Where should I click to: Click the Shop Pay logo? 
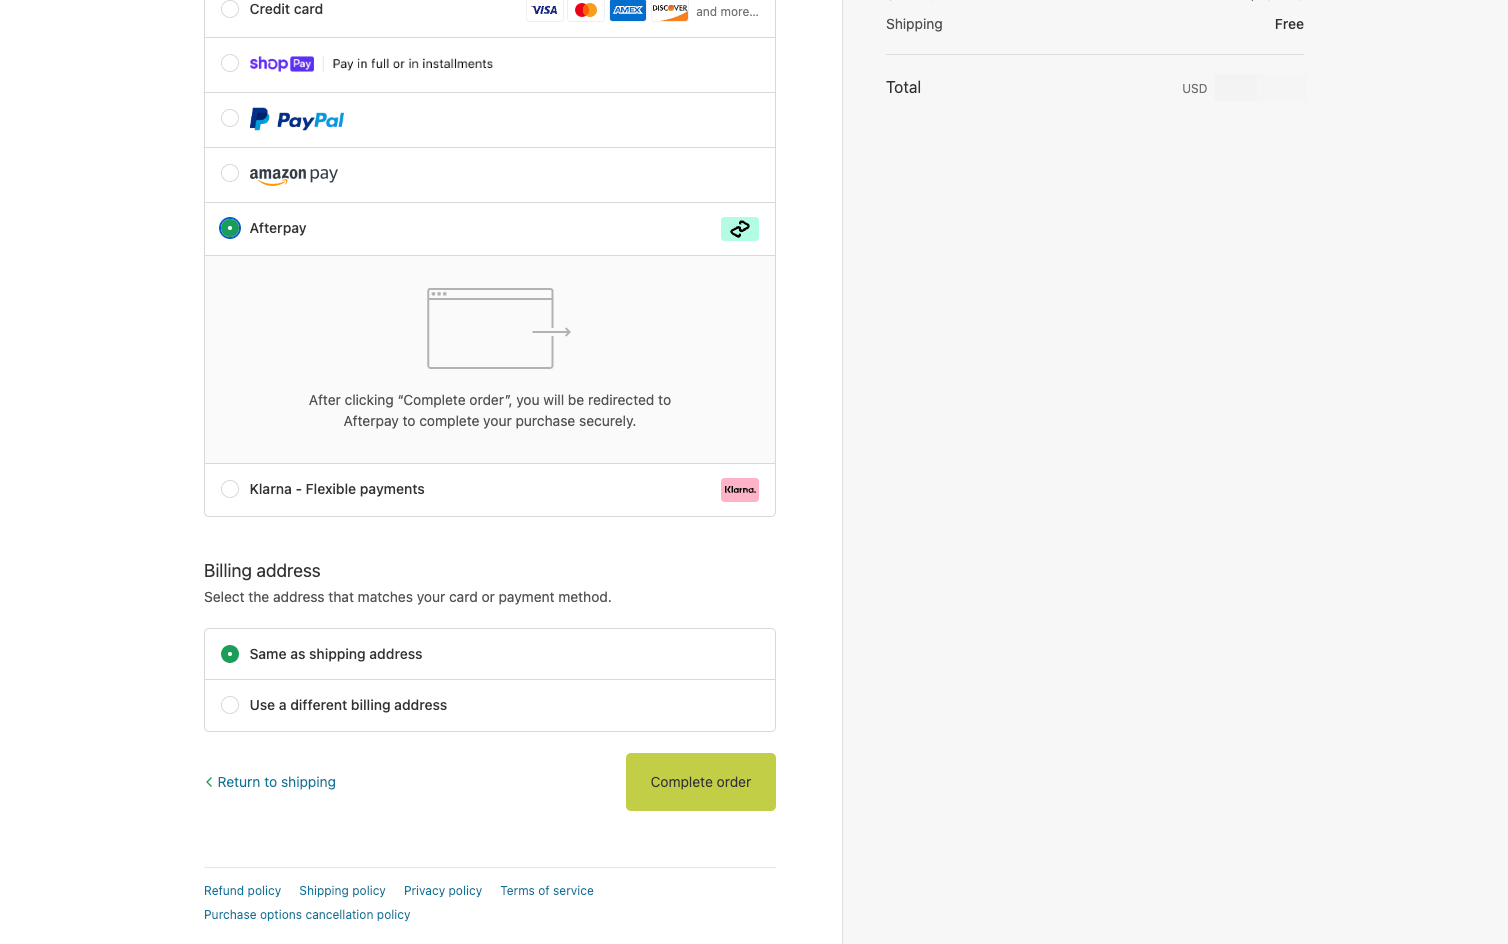point(282,64)
